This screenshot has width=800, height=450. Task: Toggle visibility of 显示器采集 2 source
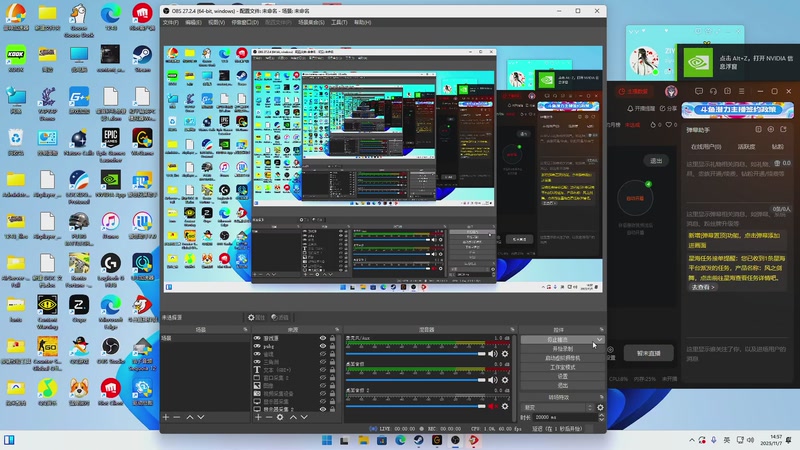click(322, 409)
